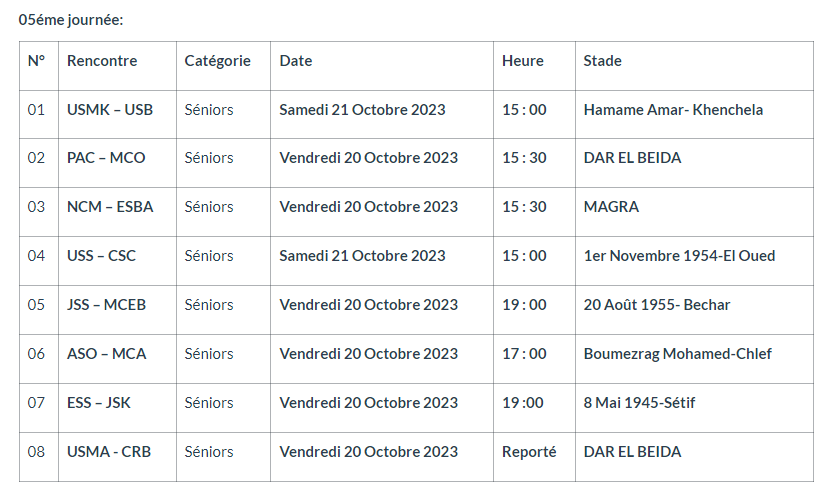The width and height of the screenshot is (827, 497).
Task: Select the 'NCM – ESBA' match cell
Action: click(x=110, y=207)
